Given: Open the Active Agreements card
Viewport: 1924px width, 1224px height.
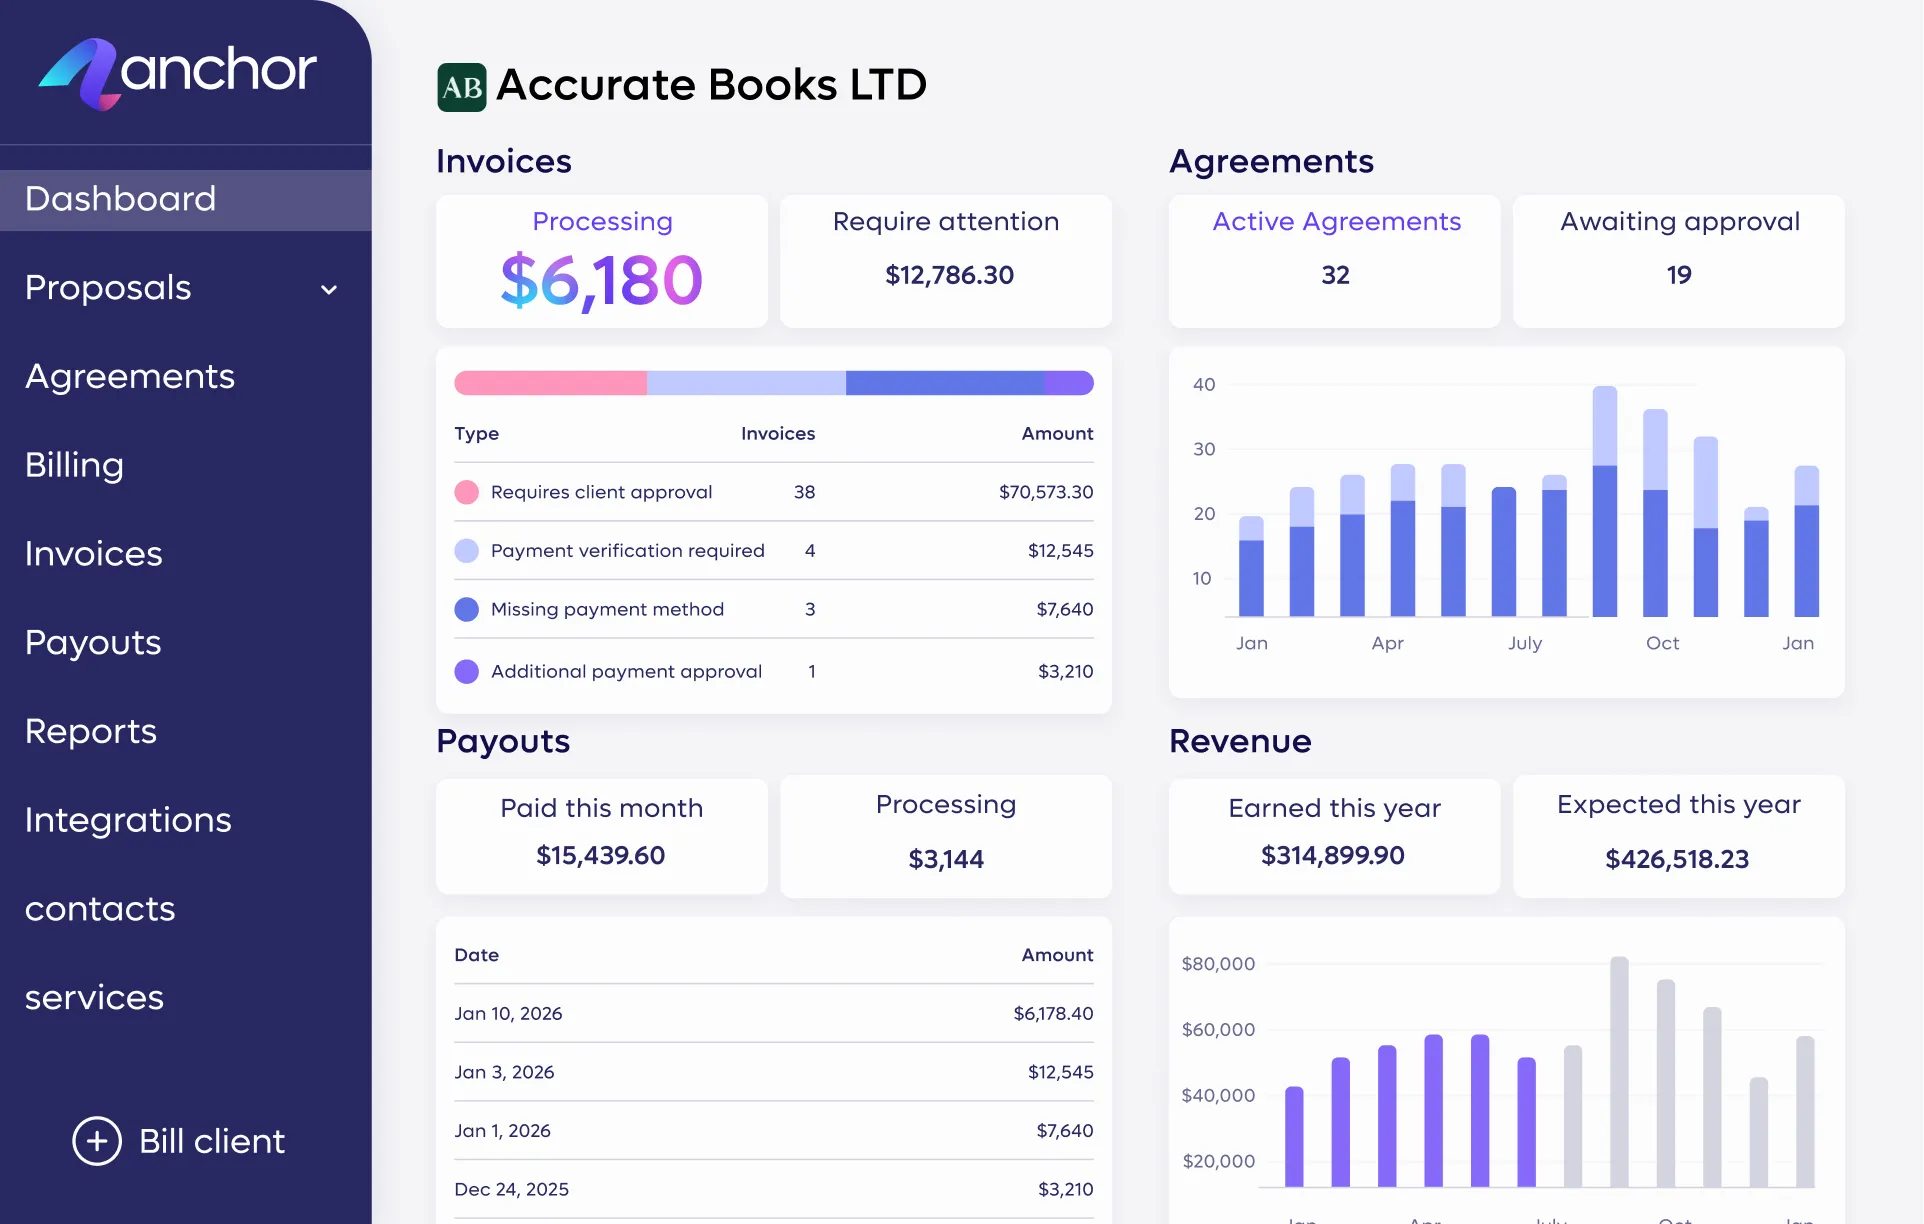Looking at the screenshot, I should click(1334, 262).
